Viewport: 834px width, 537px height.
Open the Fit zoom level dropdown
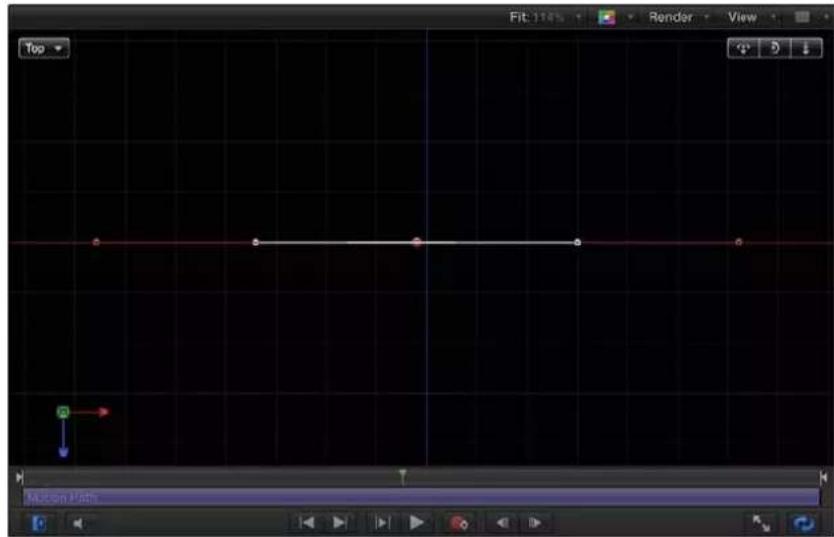[545, 18]
